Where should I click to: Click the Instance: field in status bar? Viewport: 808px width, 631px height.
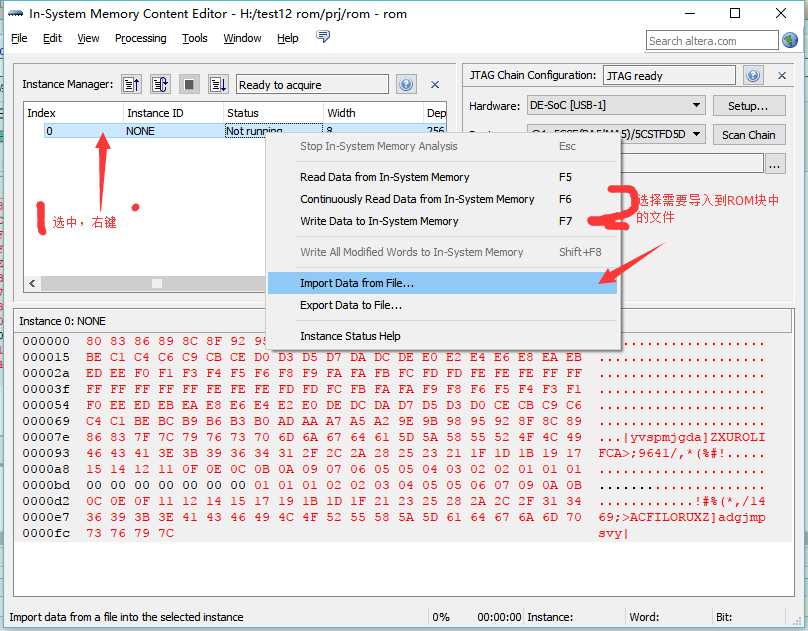coord(550,617)
